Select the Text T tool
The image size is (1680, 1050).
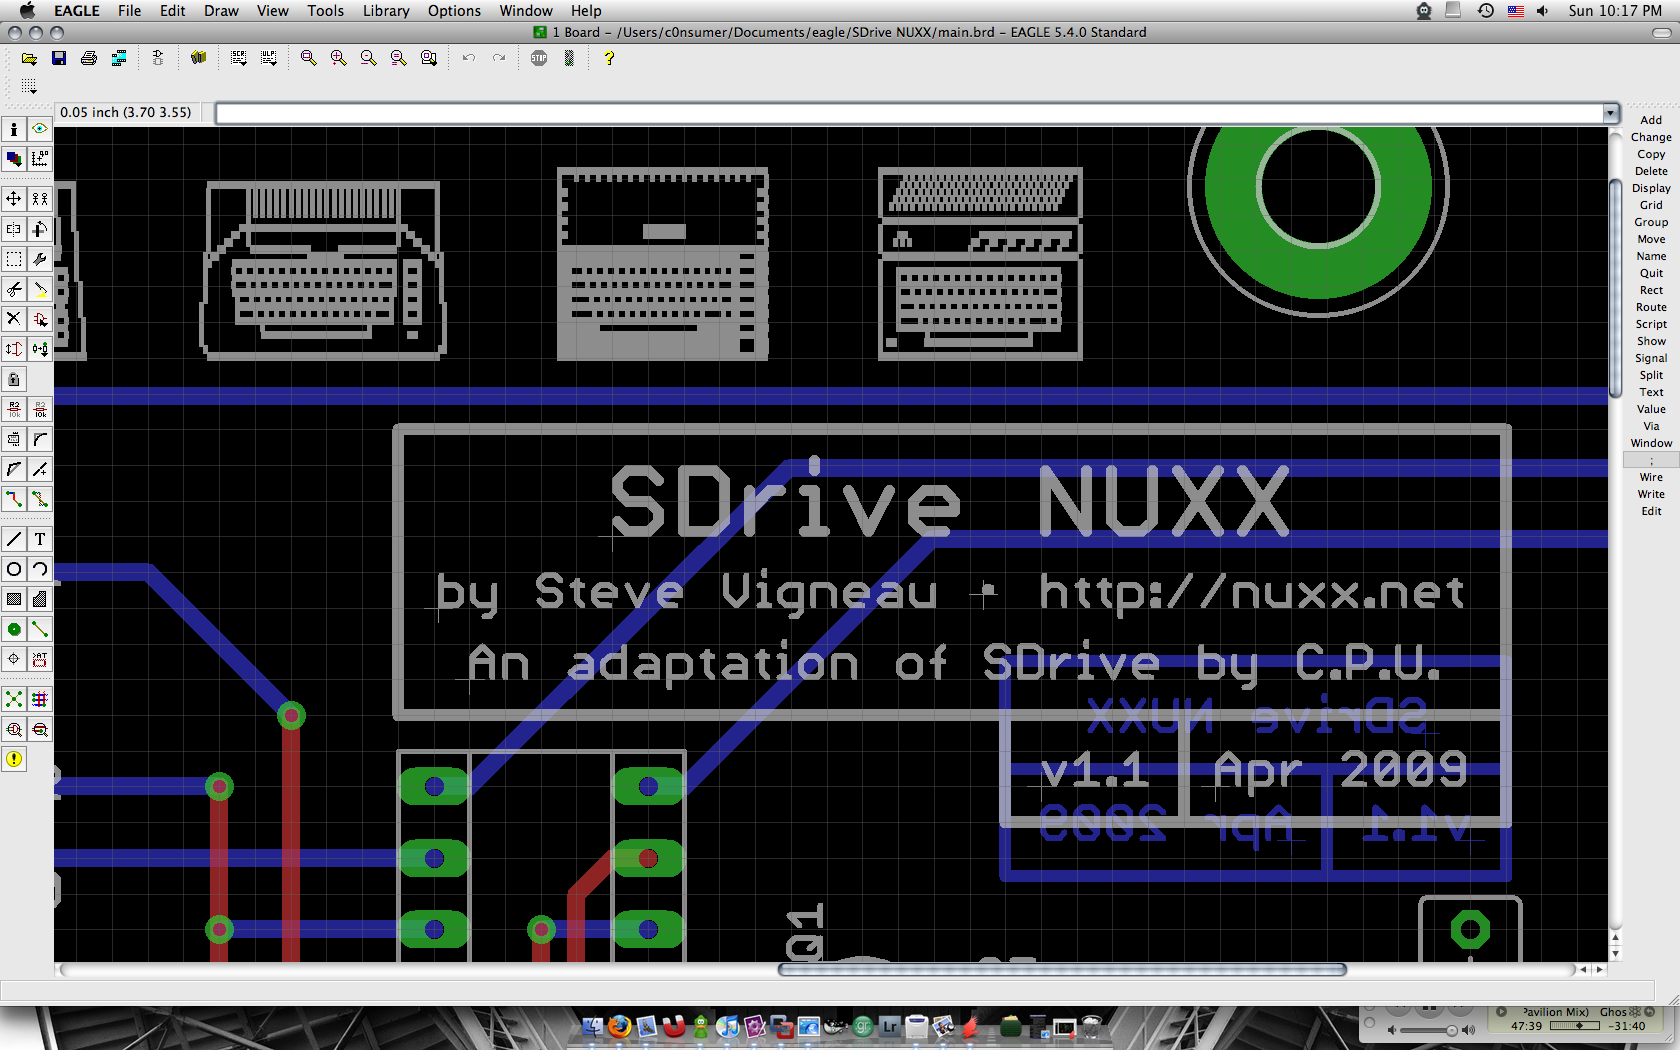point(40,539)
